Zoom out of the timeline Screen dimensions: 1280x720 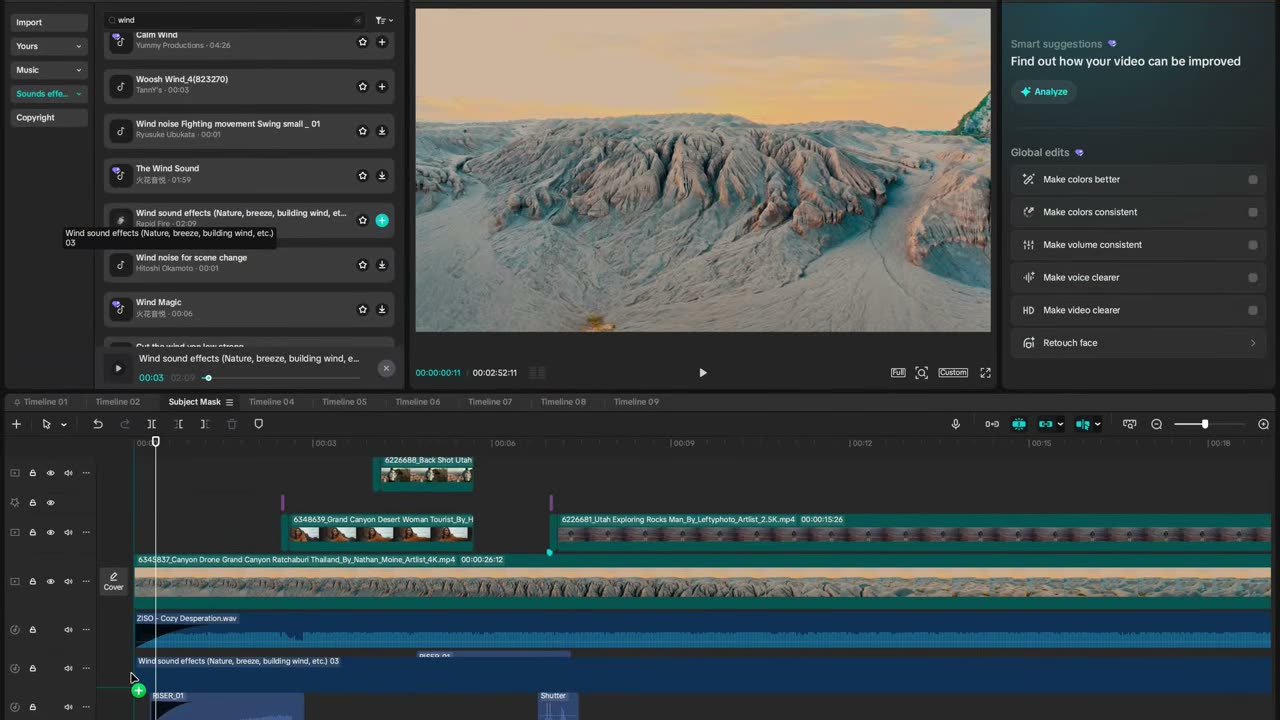coord(1157,424)
